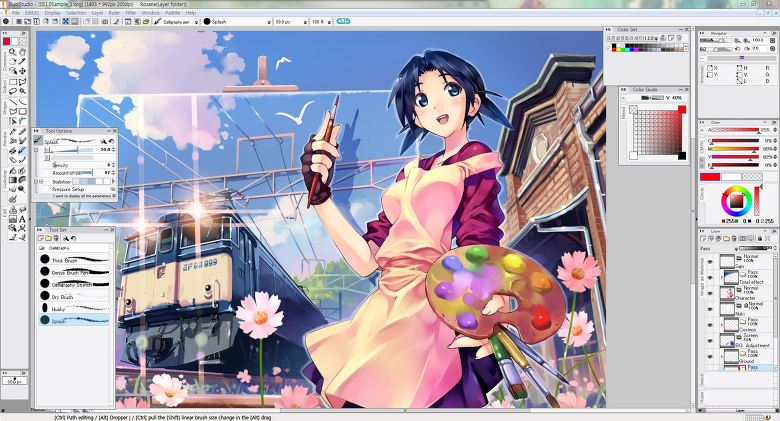This screenshot has height=421, width=780.
Task: Select the Calligraphy Stretch preset
Action: coord(74,284)
